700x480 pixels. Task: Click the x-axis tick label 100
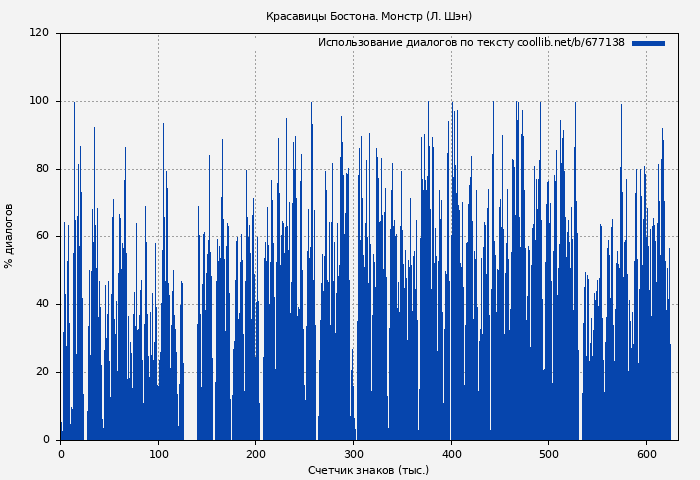tap(158, 454)
